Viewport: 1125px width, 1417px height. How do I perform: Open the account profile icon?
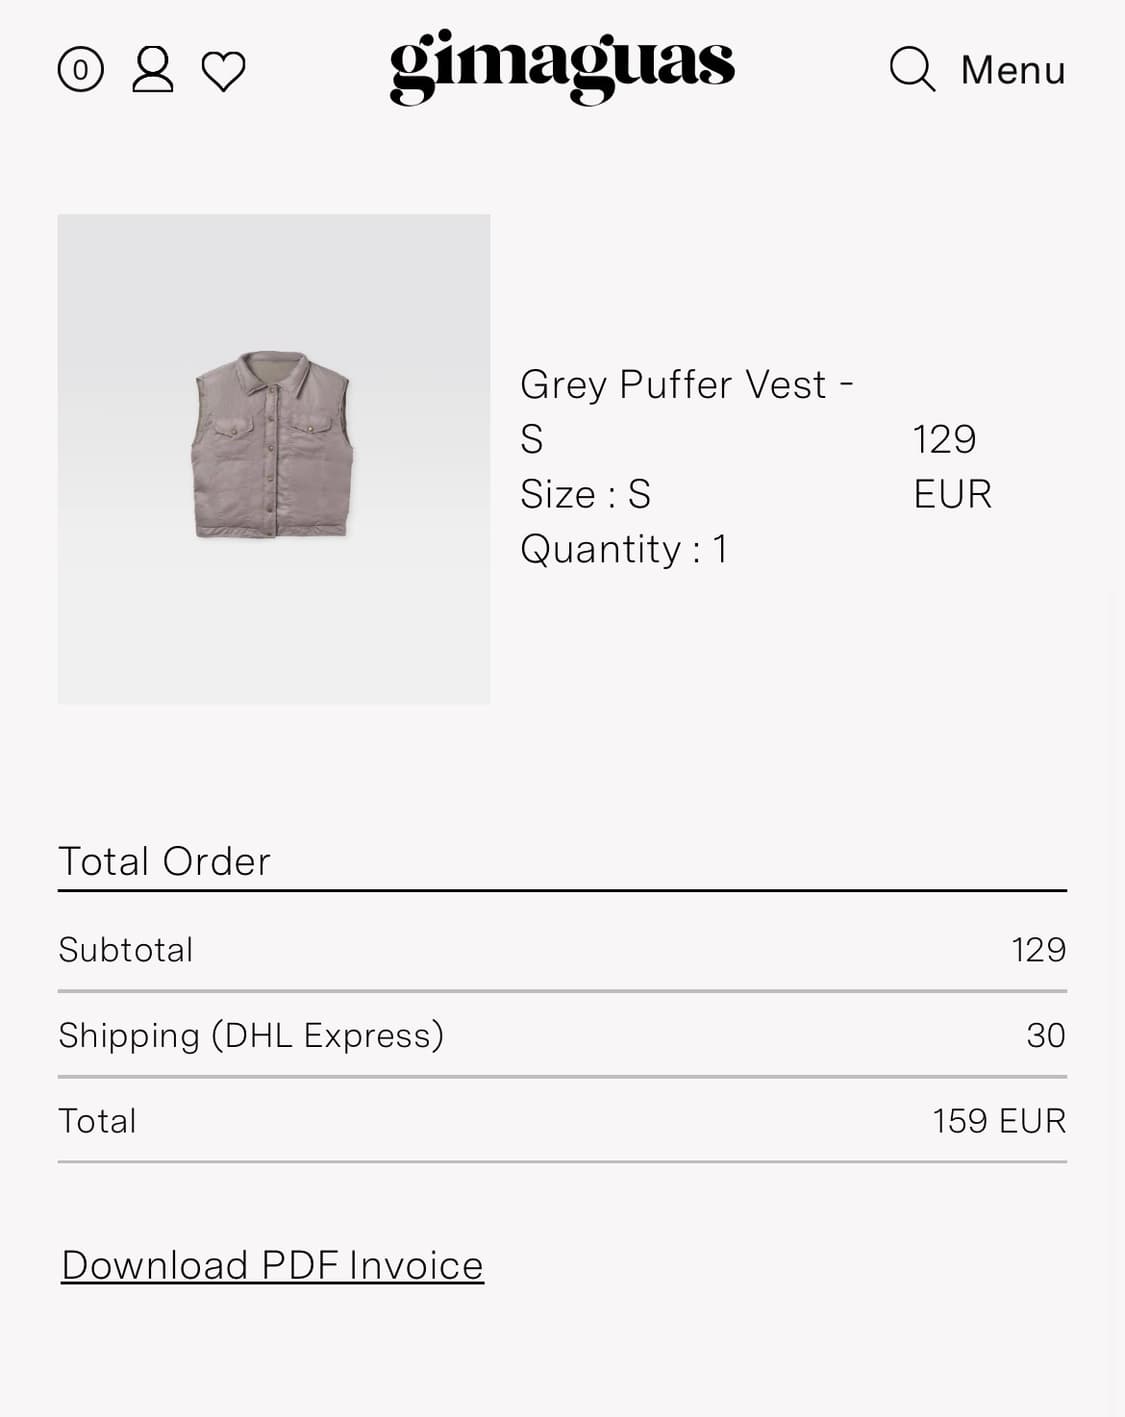pyautogui.click(x=152, y=70)
